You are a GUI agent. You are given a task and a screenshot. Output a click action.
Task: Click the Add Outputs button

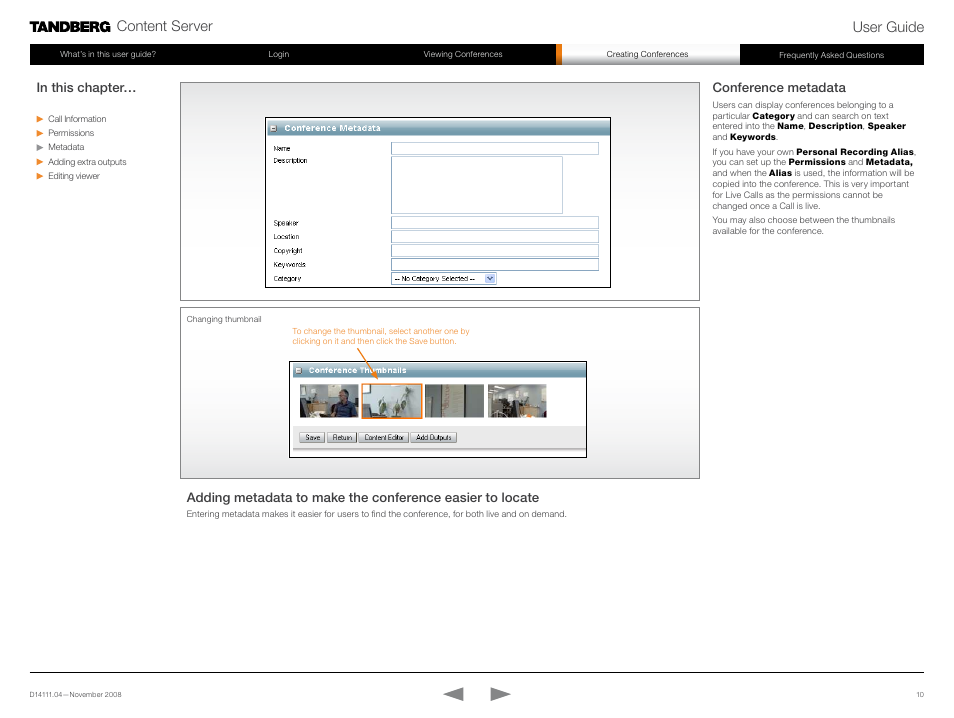434,437
